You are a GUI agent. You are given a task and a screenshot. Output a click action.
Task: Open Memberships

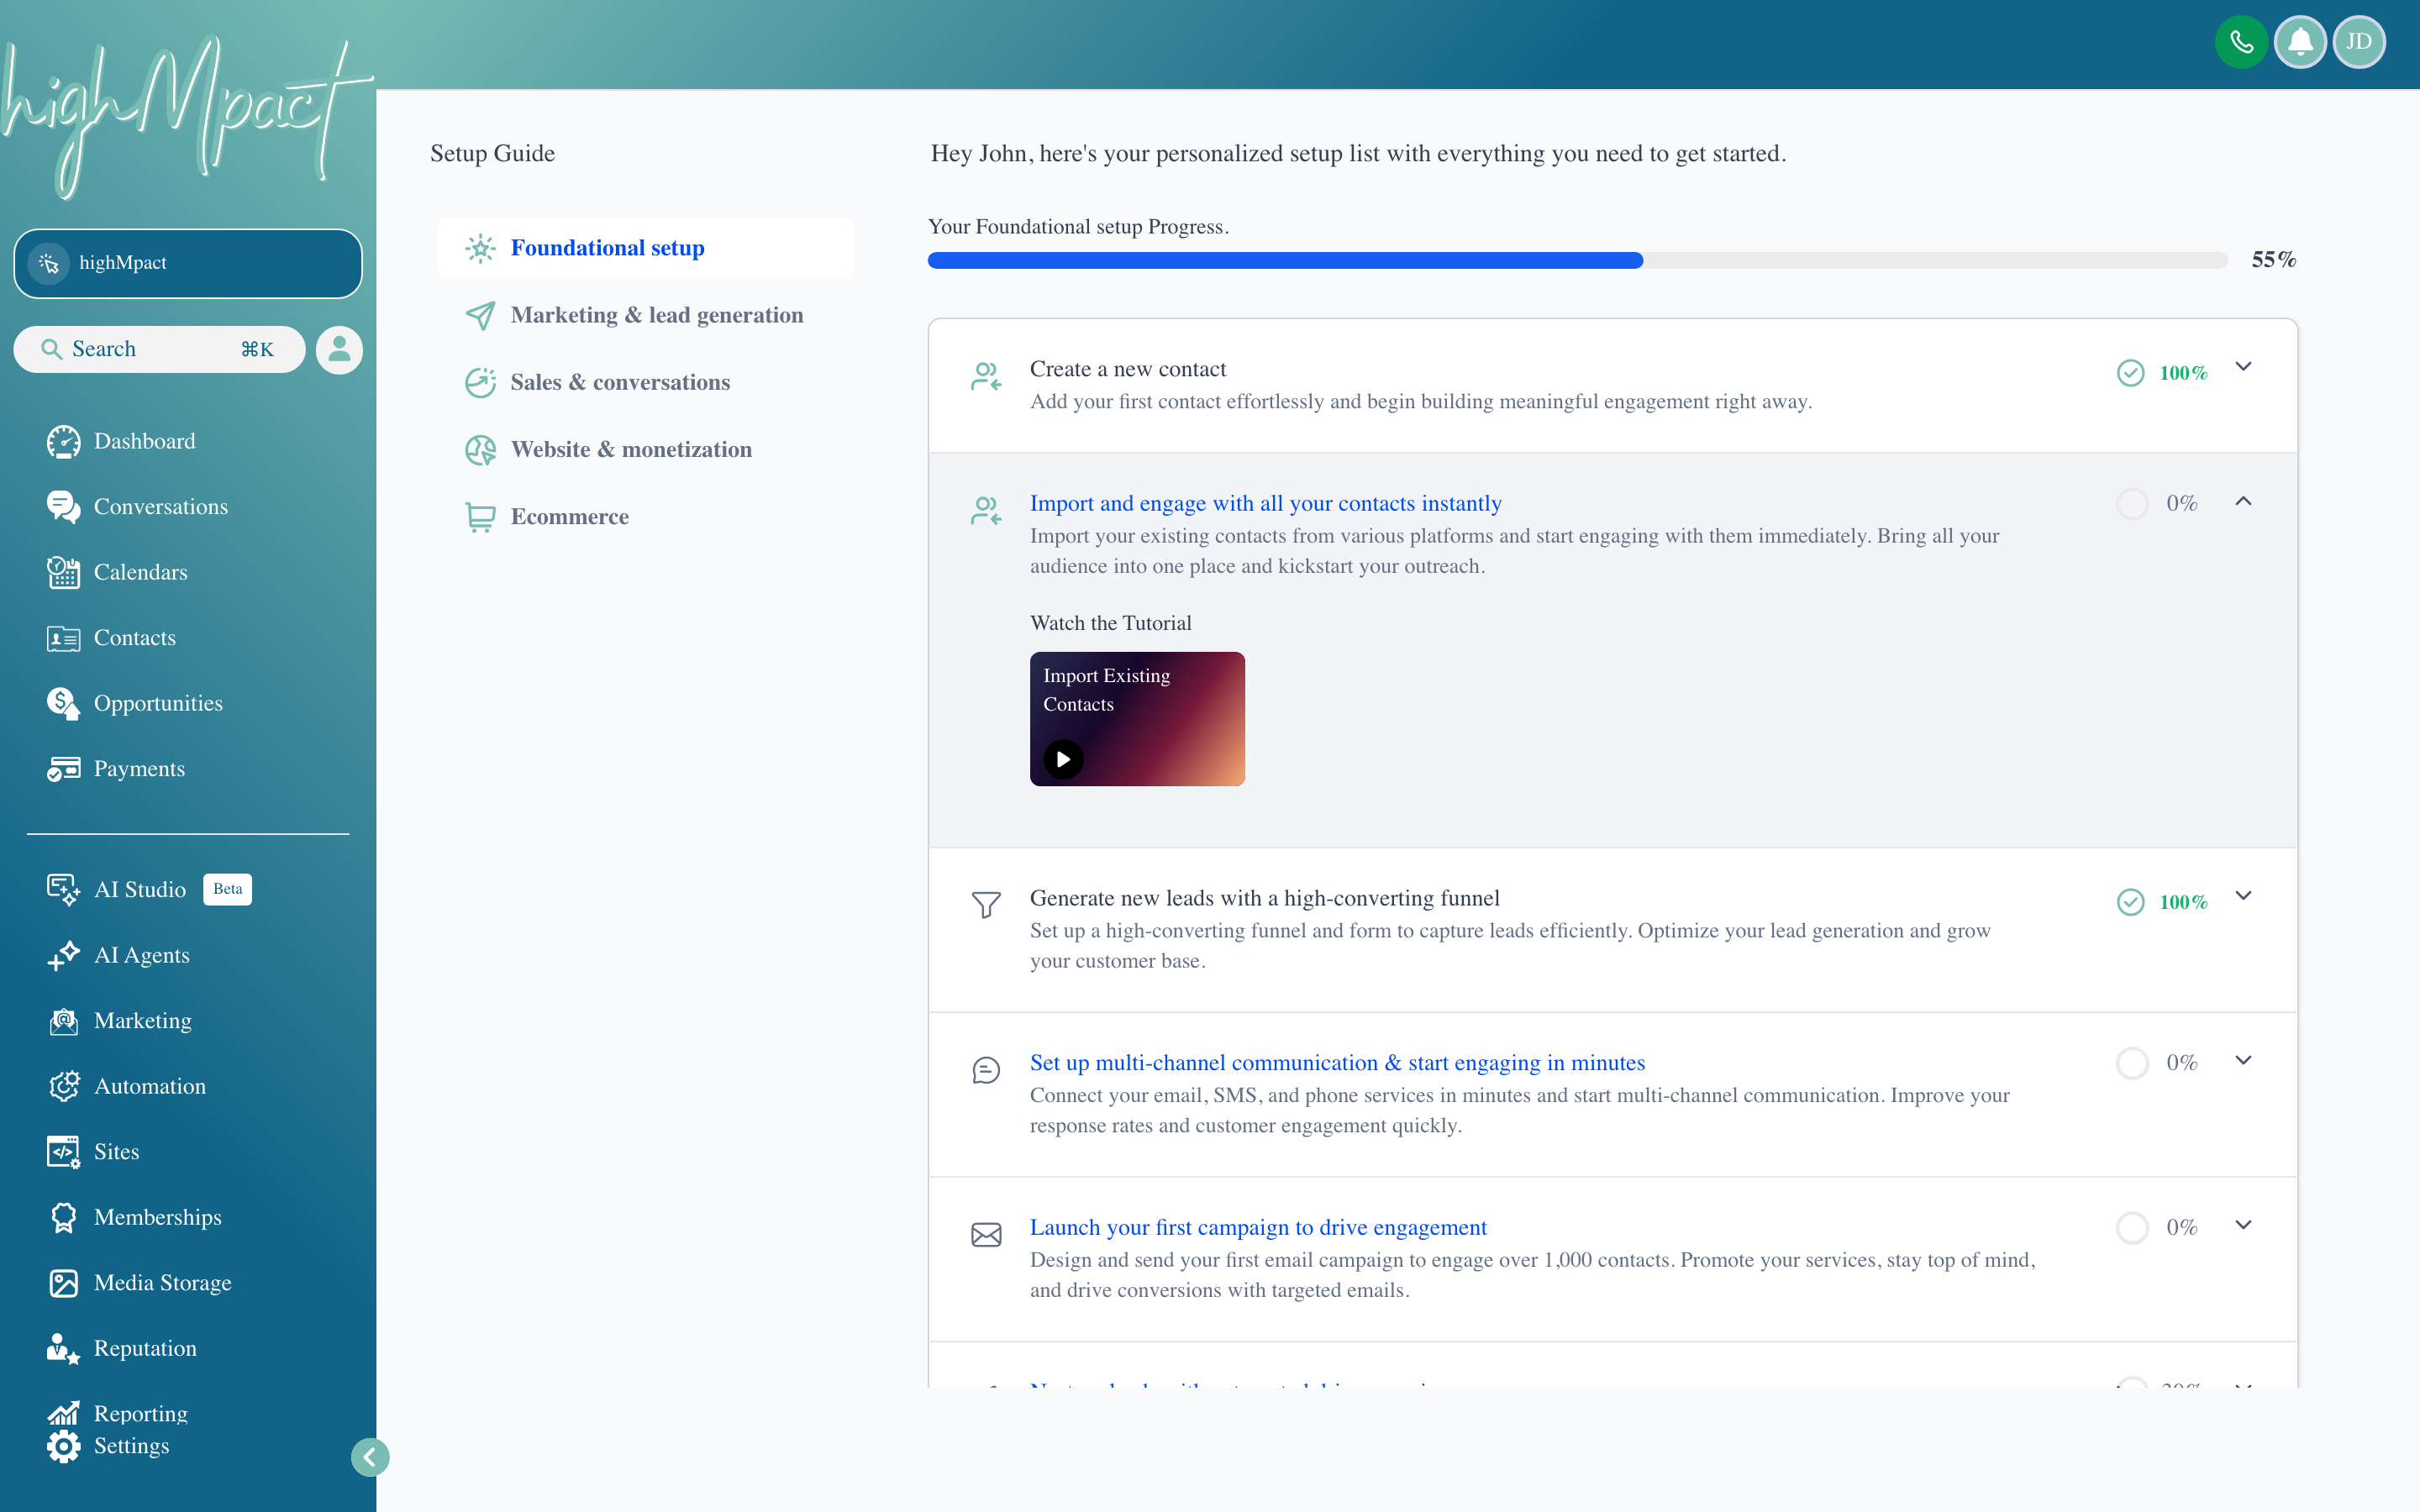(134, 1217)
